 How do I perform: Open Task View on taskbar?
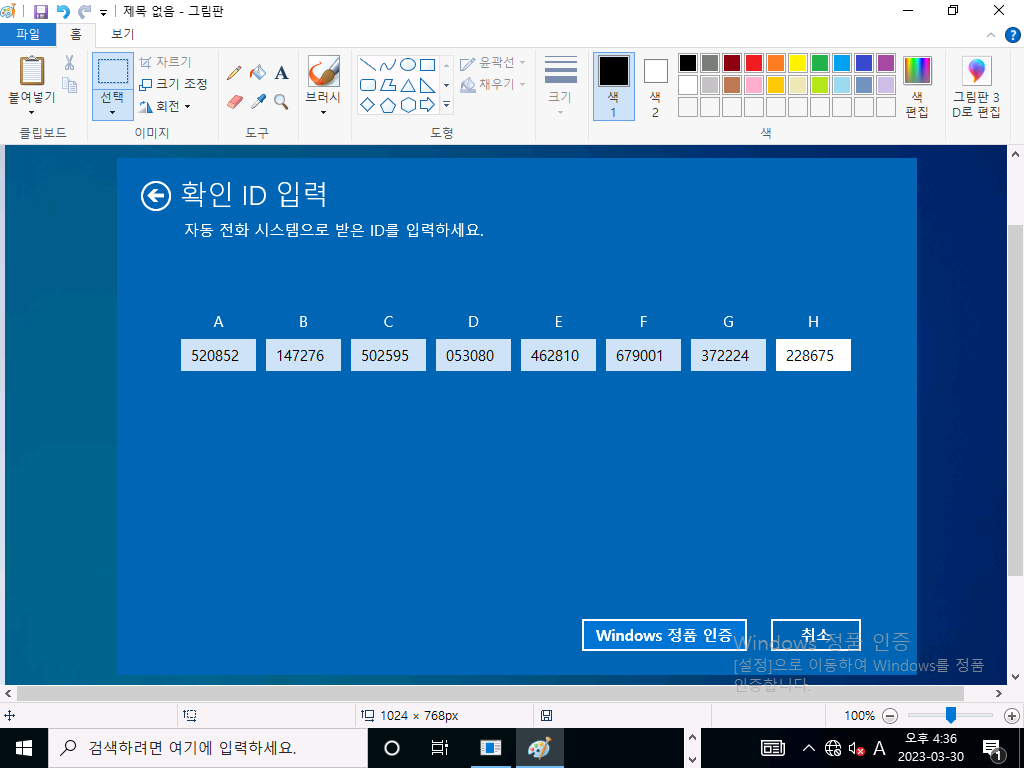440,748
